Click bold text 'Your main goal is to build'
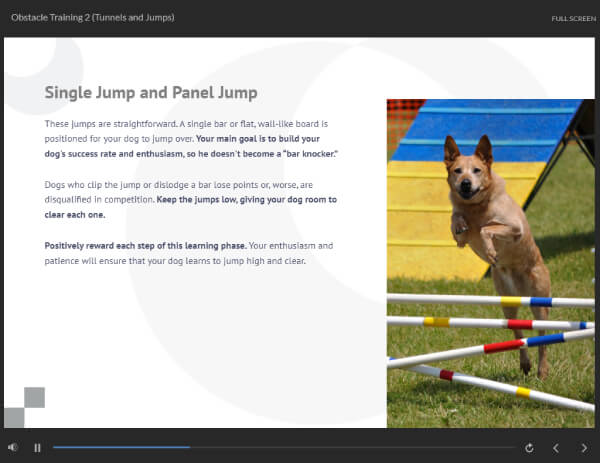This screenshot has width=600, height=463. 258,139
